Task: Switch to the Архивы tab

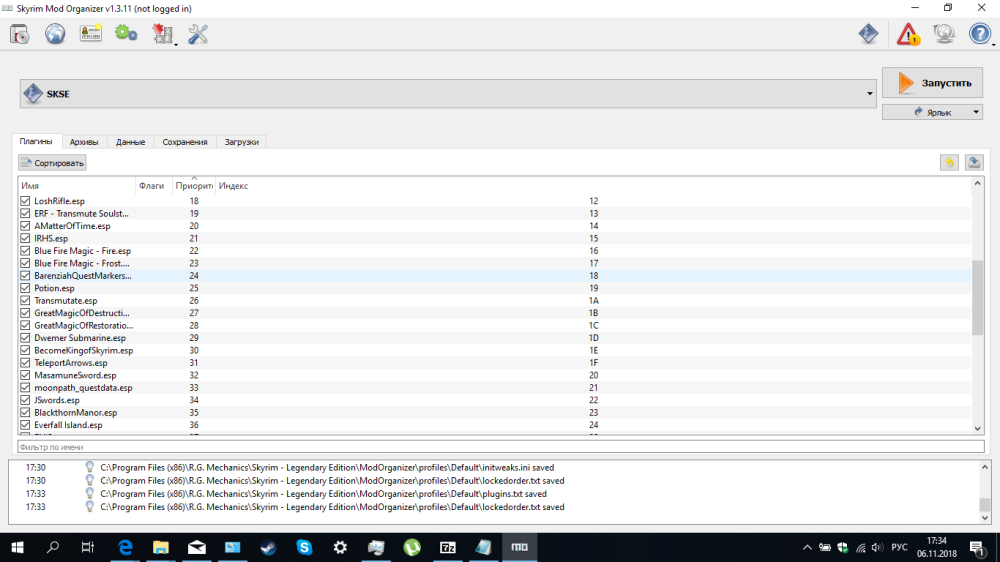Action: pos(84,142)
